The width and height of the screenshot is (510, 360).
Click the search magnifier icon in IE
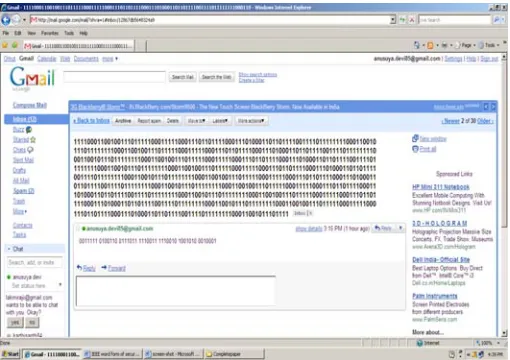click(496, 20)
